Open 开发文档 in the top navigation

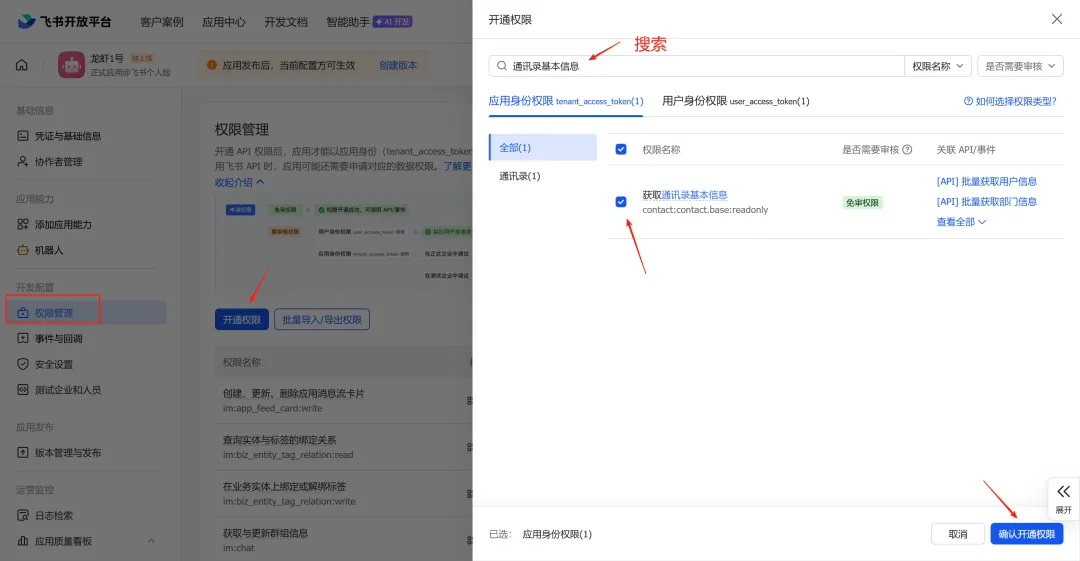(286, 22)
